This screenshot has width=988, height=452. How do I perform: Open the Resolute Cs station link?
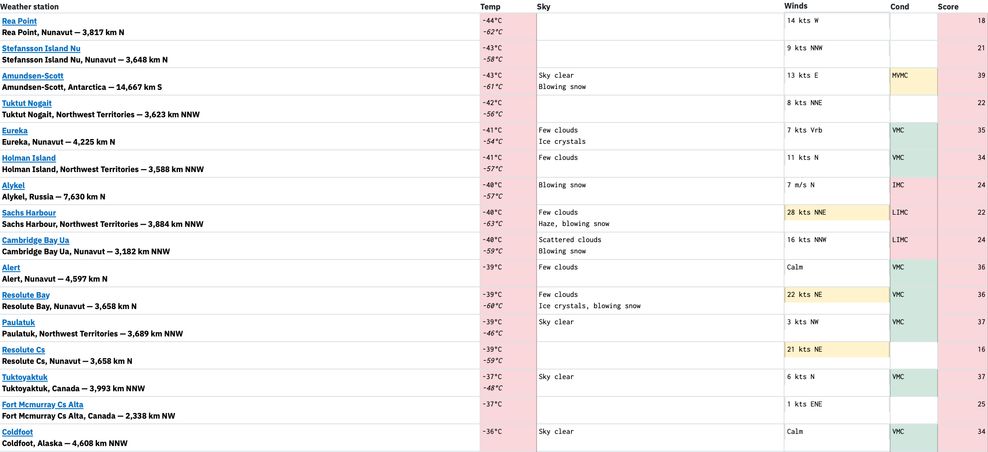23,350
